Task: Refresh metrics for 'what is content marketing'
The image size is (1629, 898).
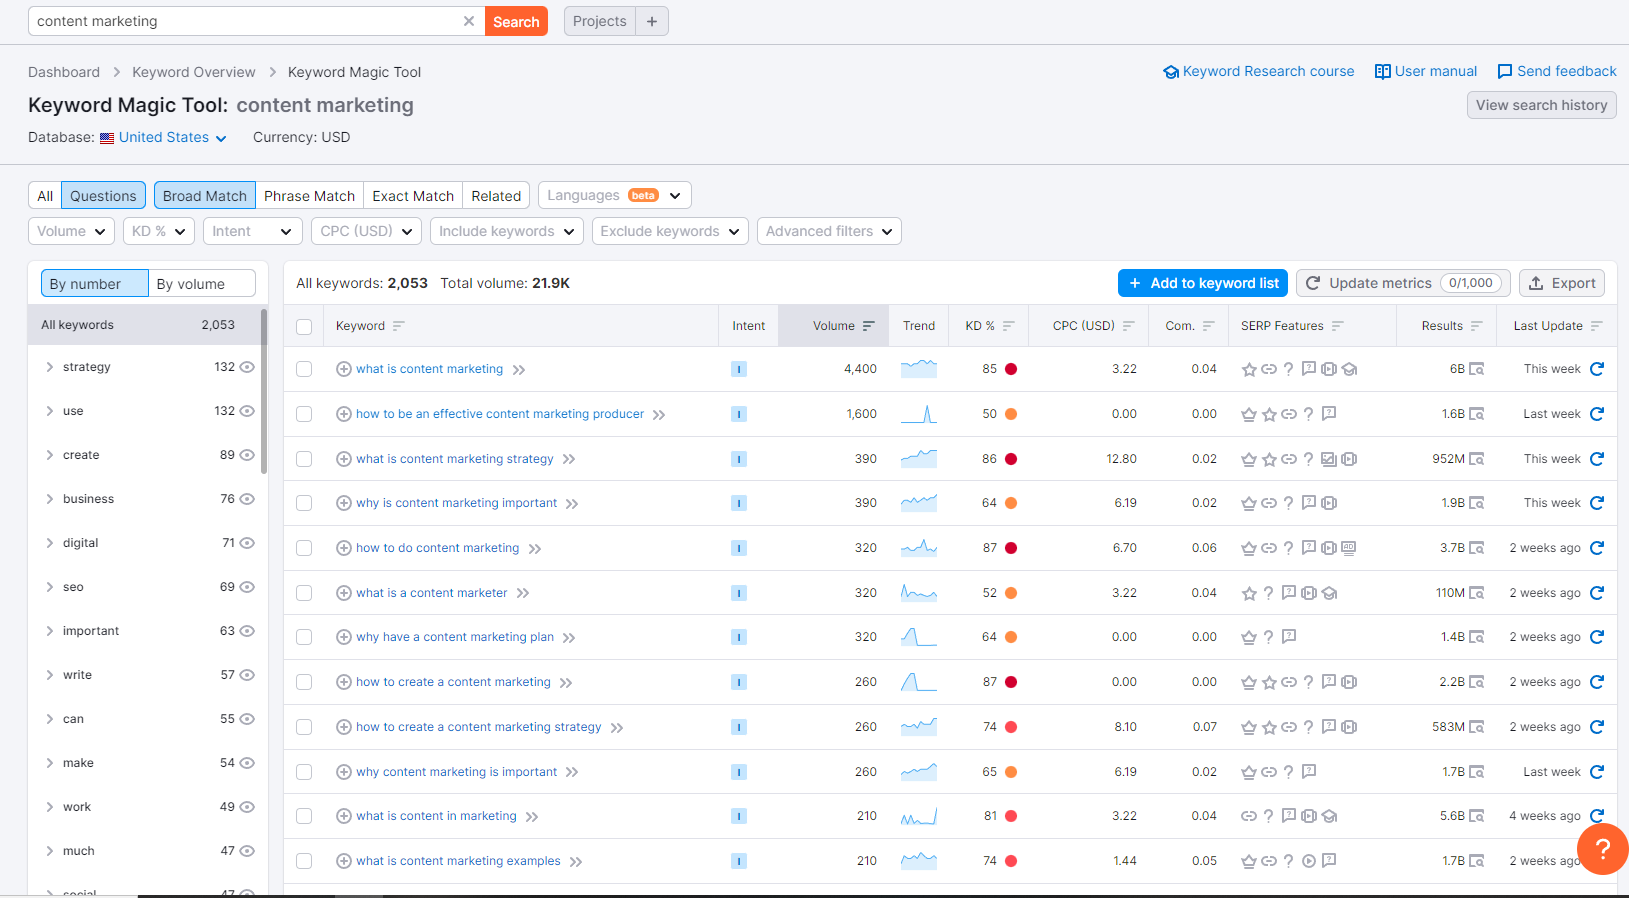Action: coord(1597,369)
